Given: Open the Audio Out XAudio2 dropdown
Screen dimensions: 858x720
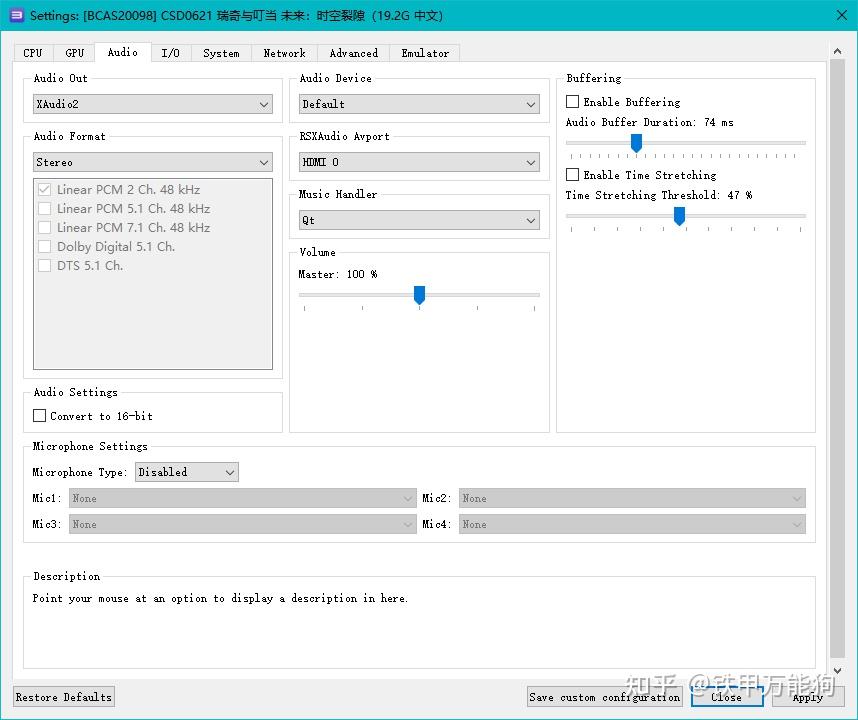Looking at the screenshot, I should 153,104.
